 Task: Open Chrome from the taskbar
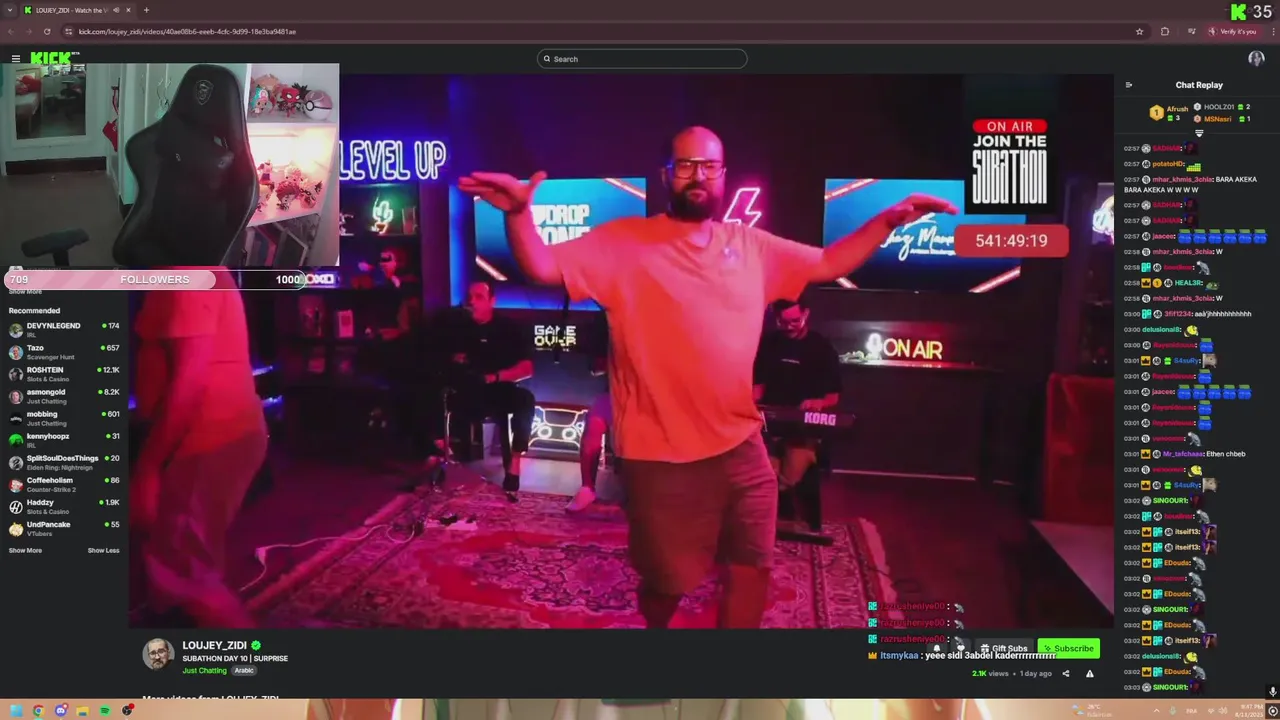[38, 711]
